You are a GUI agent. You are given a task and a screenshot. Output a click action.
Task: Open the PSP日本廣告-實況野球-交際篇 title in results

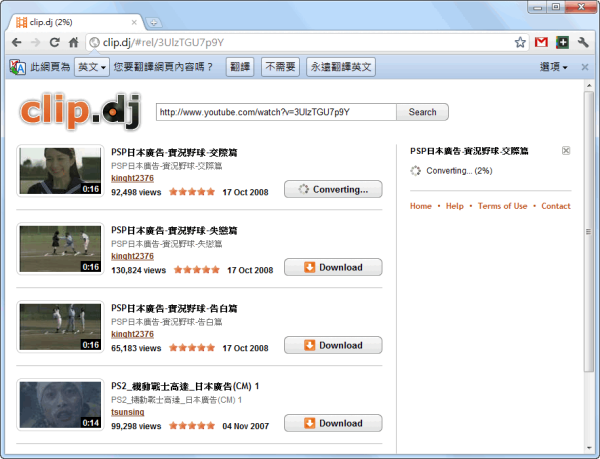point(174,153)
